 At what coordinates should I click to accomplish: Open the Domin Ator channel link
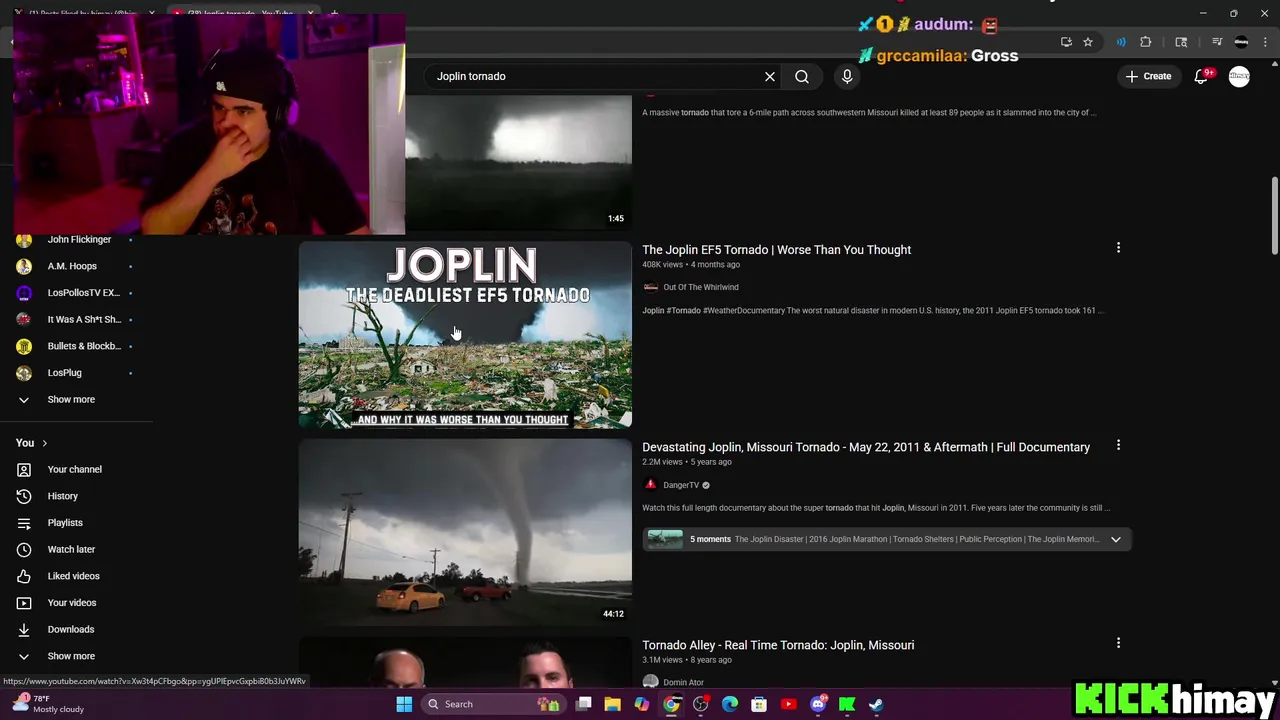(x=683, y=682)
